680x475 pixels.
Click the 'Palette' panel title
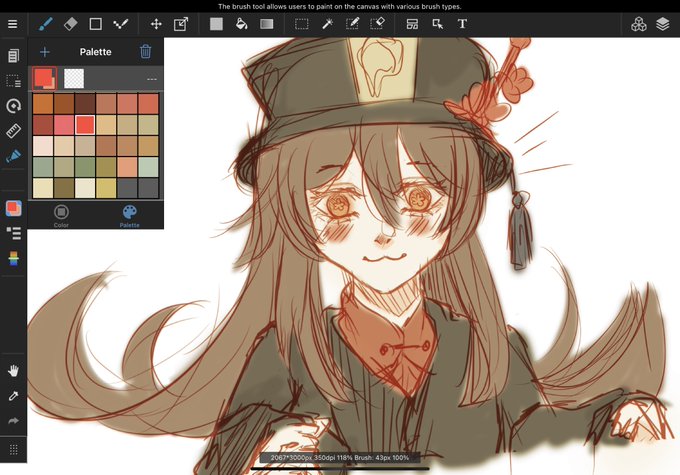95,52
